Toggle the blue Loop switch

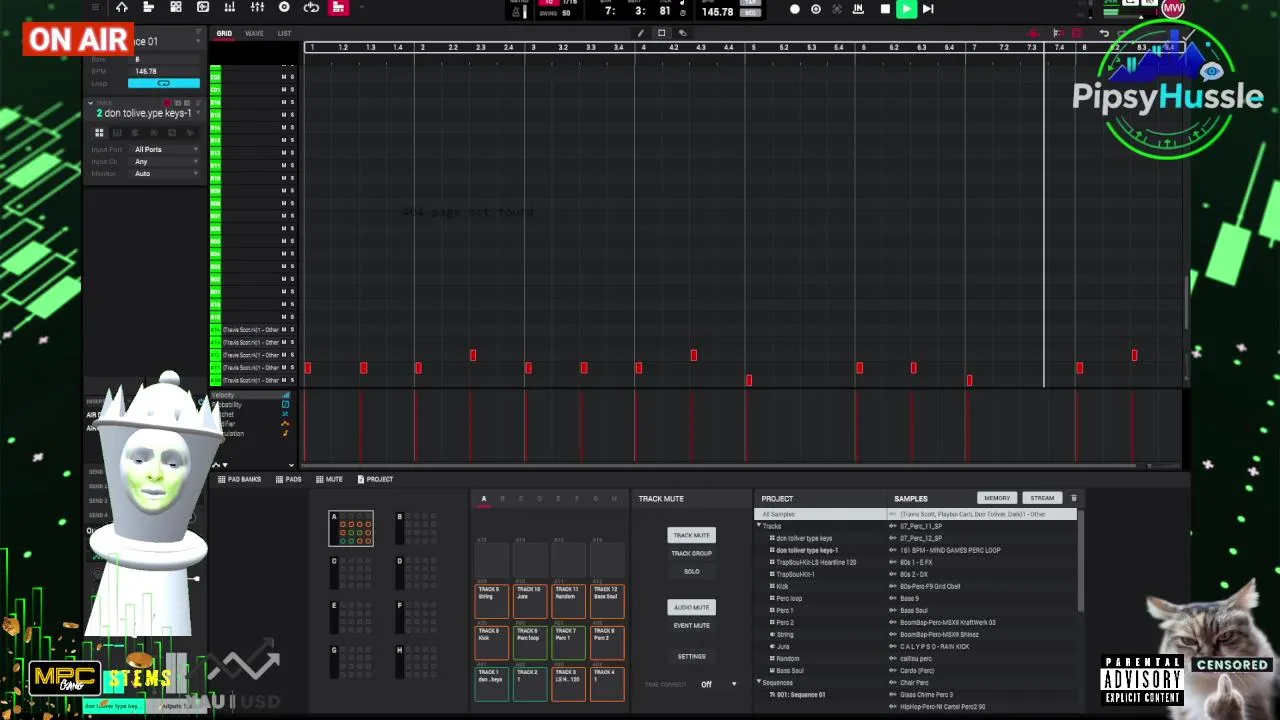click(x=163, y=83)
